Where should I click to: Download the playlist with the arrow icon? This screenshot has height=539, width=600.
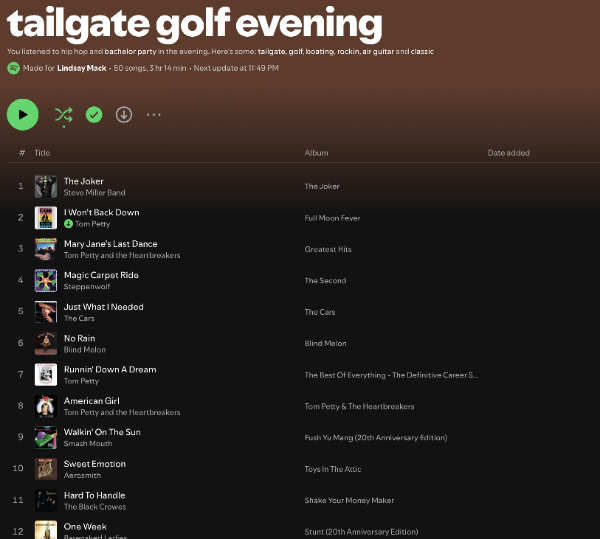coord(124,115)
